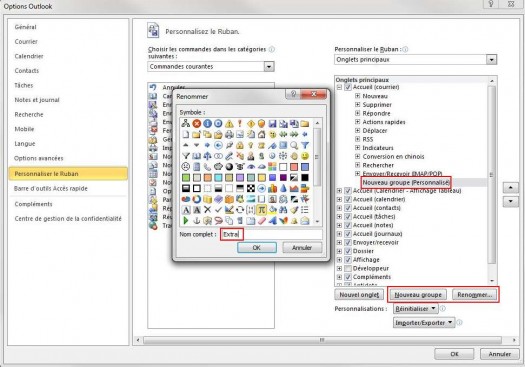
Task: Pick the checkerboard pattern symbol
Action: 250,189
